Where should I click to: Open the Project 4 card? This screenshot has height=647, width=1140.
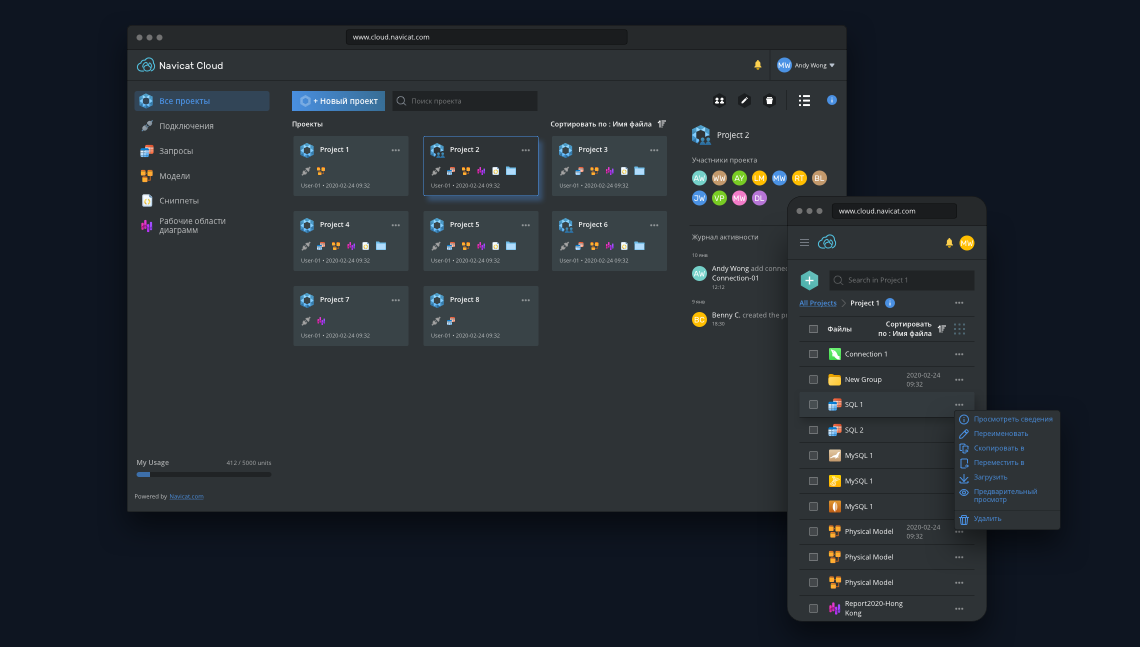coord(350,241)
